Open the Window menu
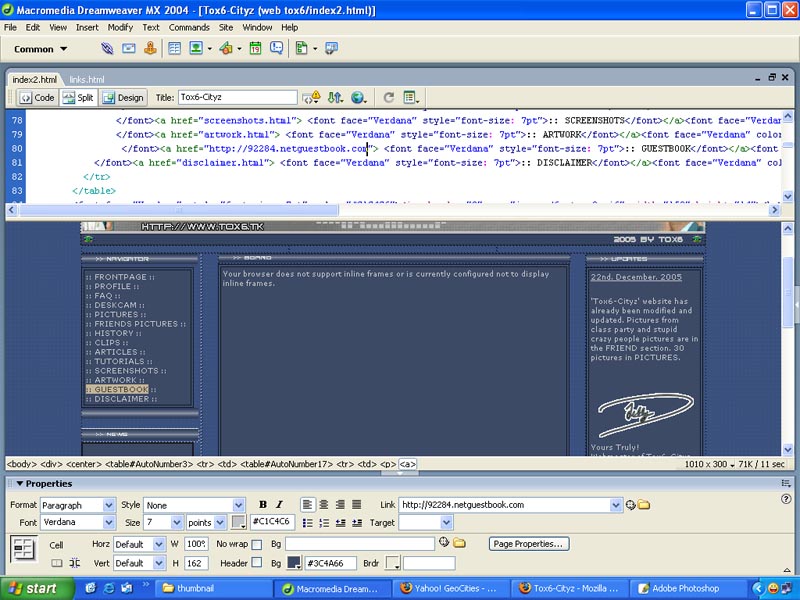800x600 pixels. point(257,28)
